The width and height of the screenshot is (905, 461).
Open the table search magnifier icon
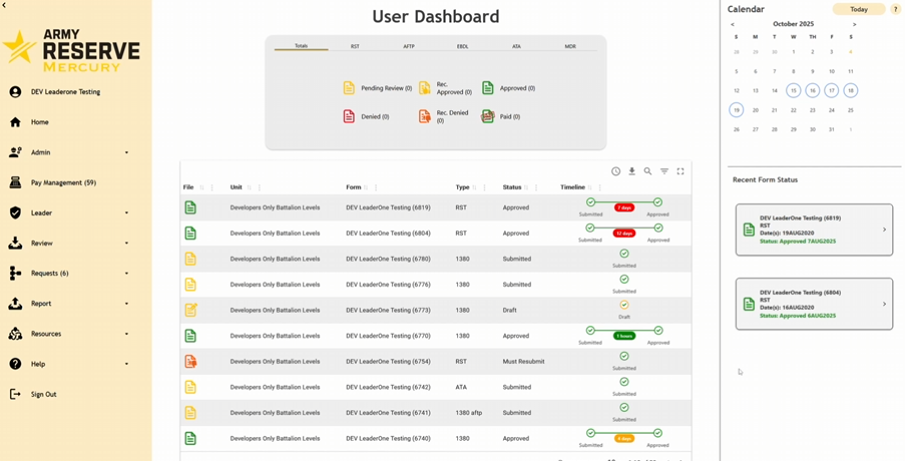(x=648, y=171)
